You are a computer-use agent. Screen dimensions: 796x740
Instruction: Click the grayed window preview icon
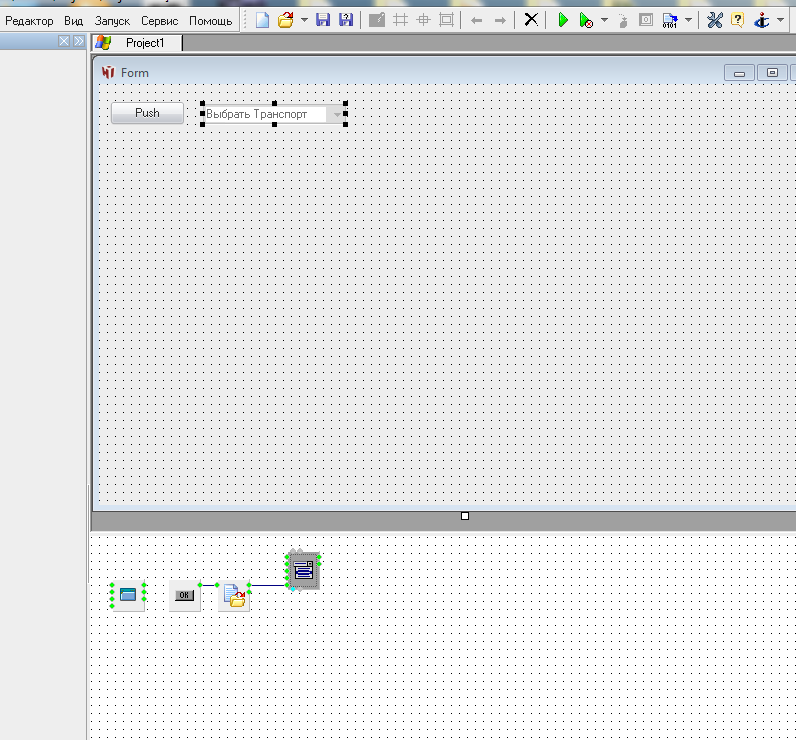(646, 20)
